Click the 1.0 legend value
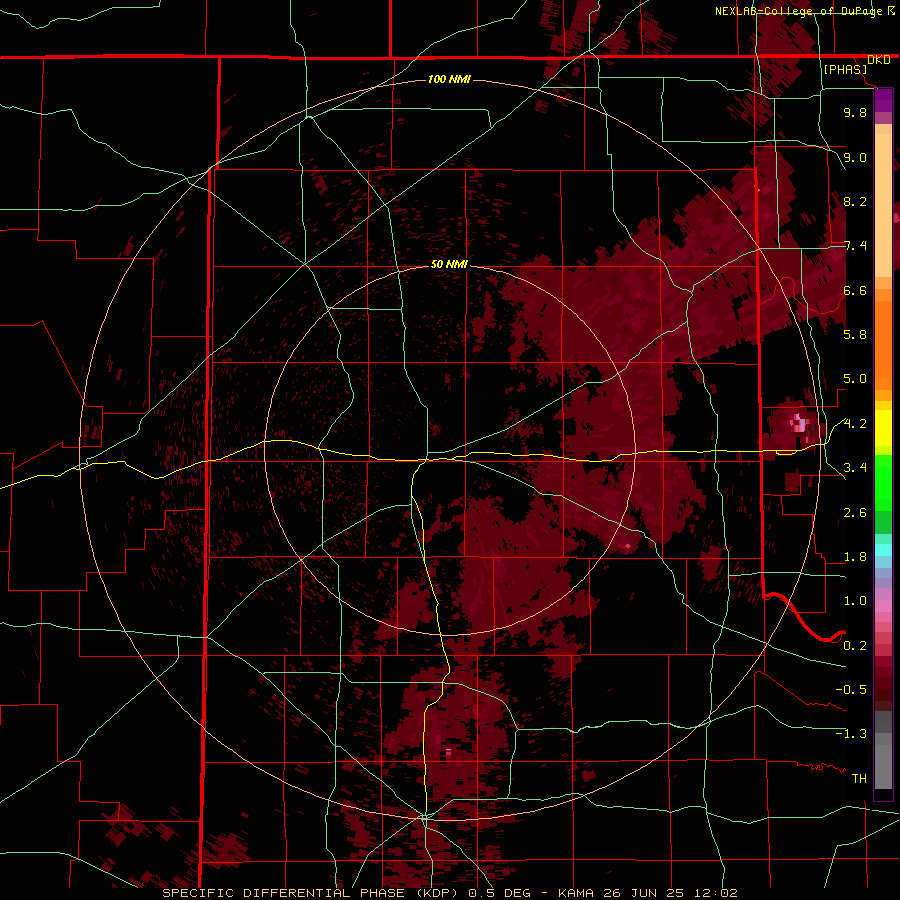Image resolution: width=900 pixels, height=900 pixels. coord(855,600)
